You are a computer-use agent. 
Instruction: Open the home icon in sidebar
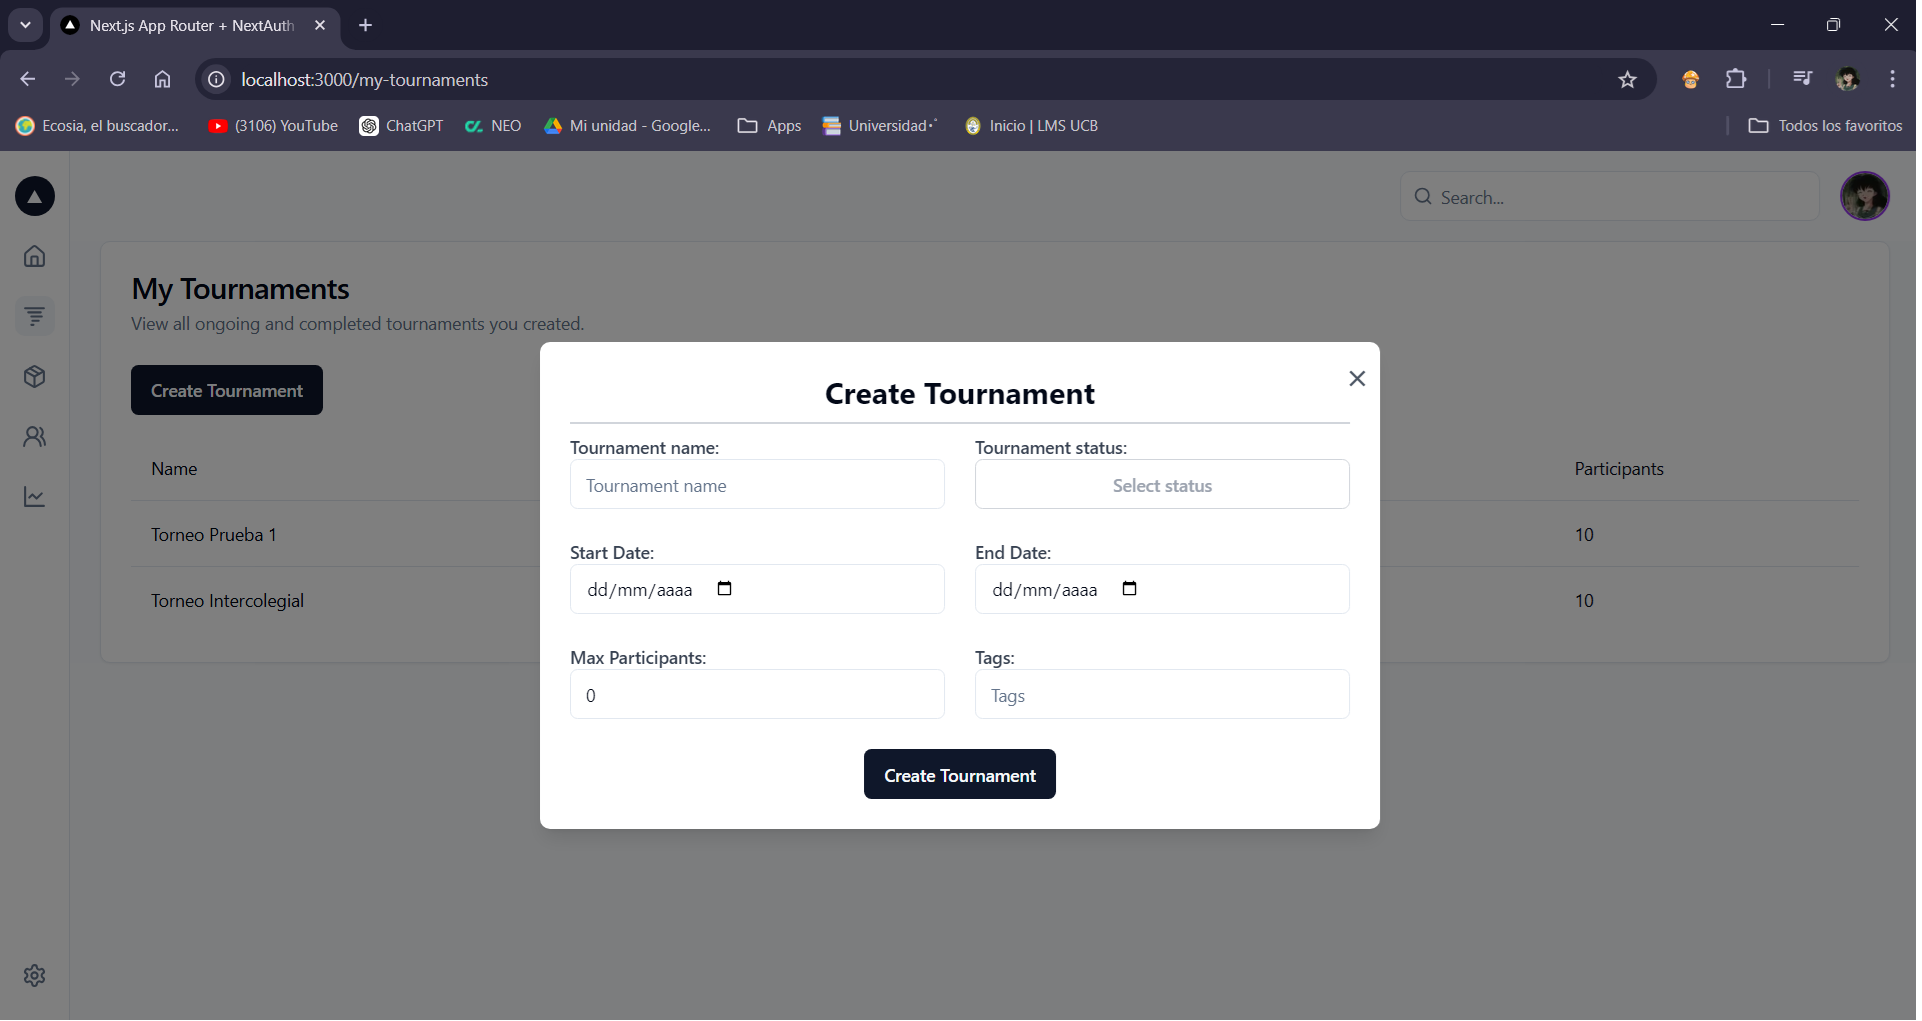click(x=35, y=256)
